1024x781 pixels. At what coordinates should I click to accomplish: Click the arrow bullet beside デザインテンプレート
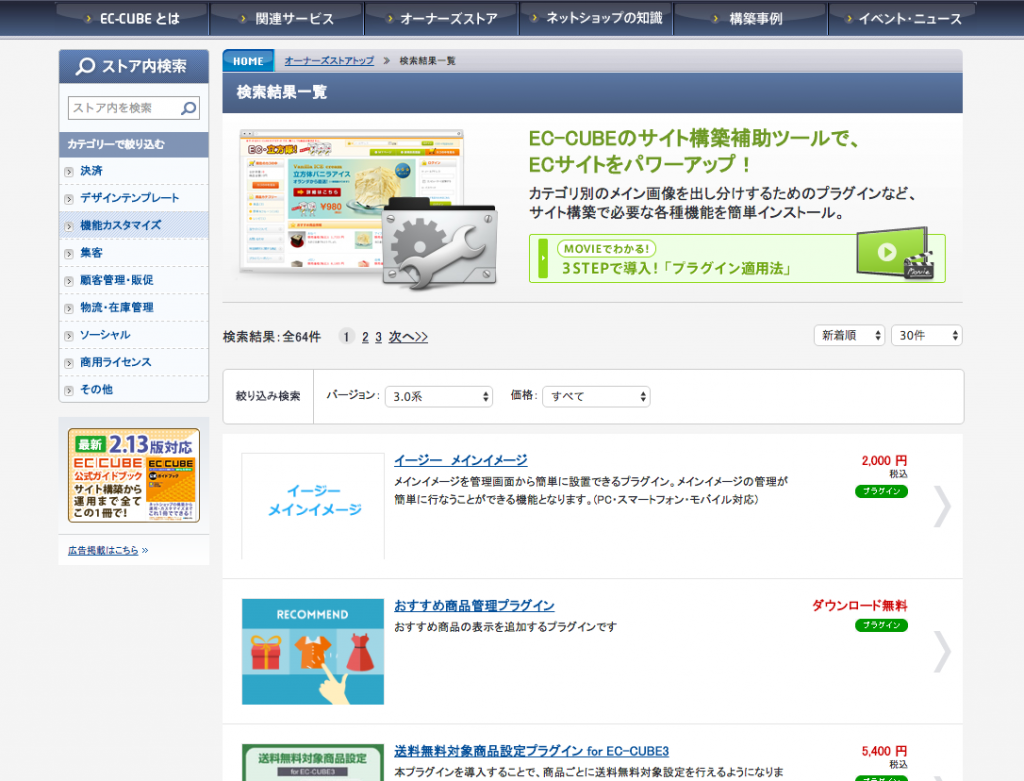[69, 199]
